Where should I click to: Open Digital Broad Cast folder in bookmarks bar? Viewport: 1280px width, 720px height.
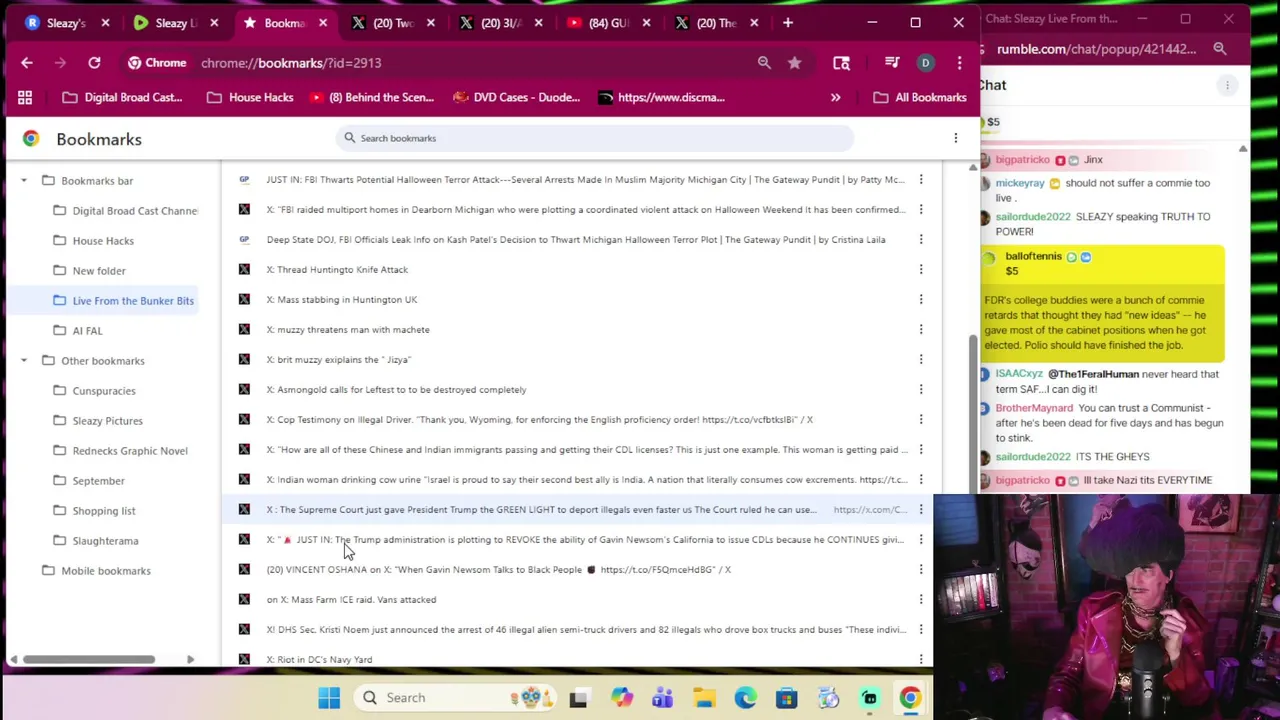tap(122, 97)
